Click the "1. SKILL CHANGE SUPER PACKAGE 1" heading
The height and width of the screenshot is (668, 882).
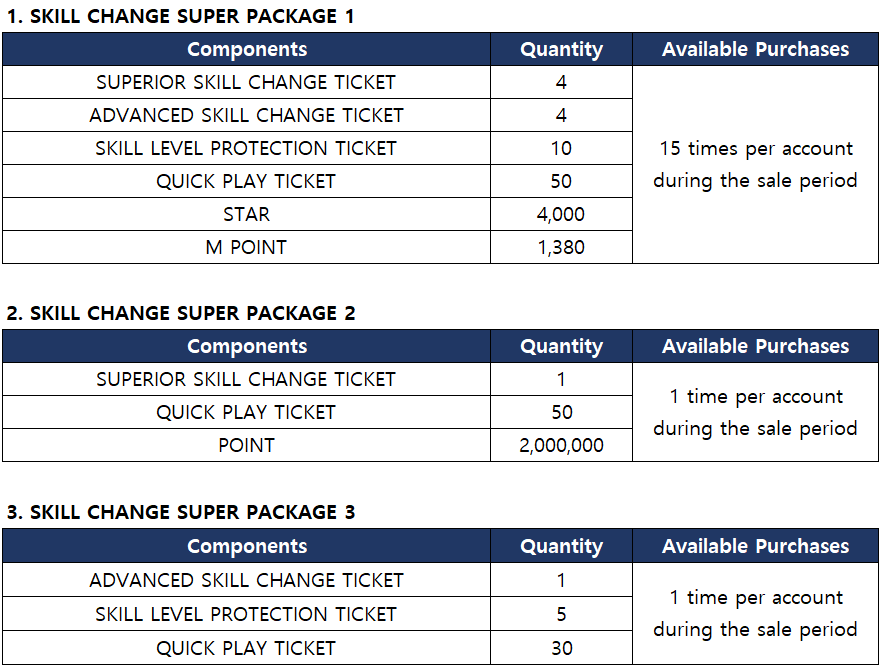pyautogui.click(x=180, y=16)
